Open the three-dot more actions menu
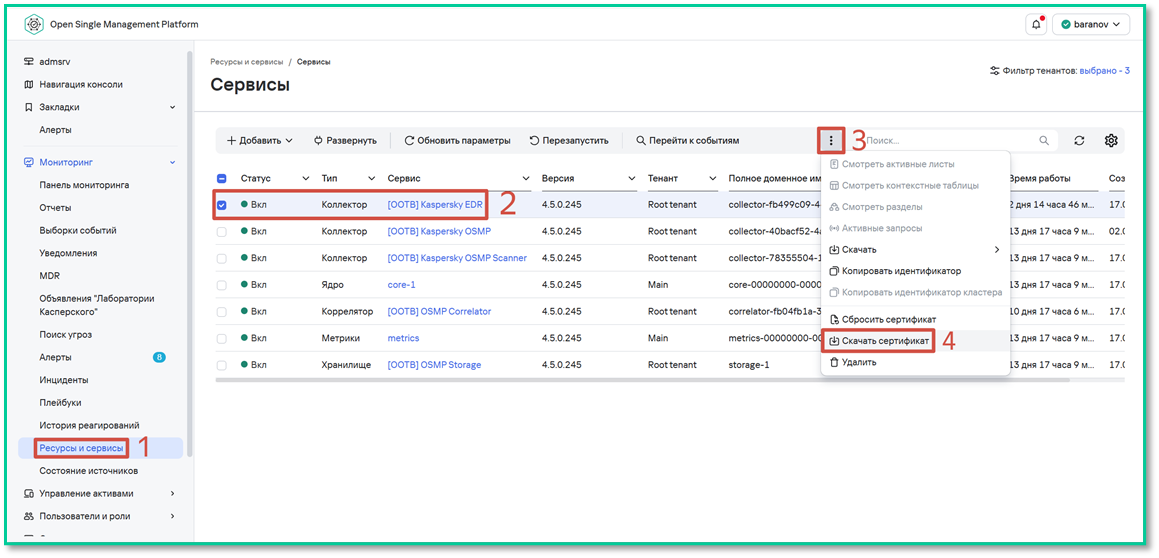 pyautogui.click(x=831, y=140)
